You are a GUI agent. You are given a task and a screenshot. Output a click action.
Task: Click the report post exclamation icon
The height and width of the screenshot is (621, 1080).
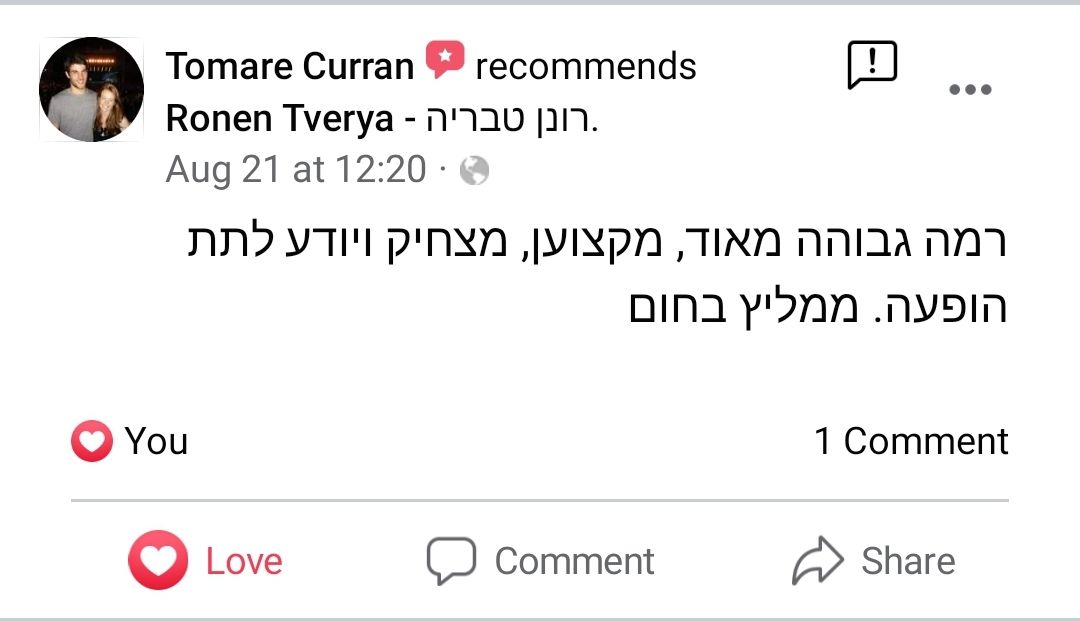pyautogui.click(x=872, y=66)
